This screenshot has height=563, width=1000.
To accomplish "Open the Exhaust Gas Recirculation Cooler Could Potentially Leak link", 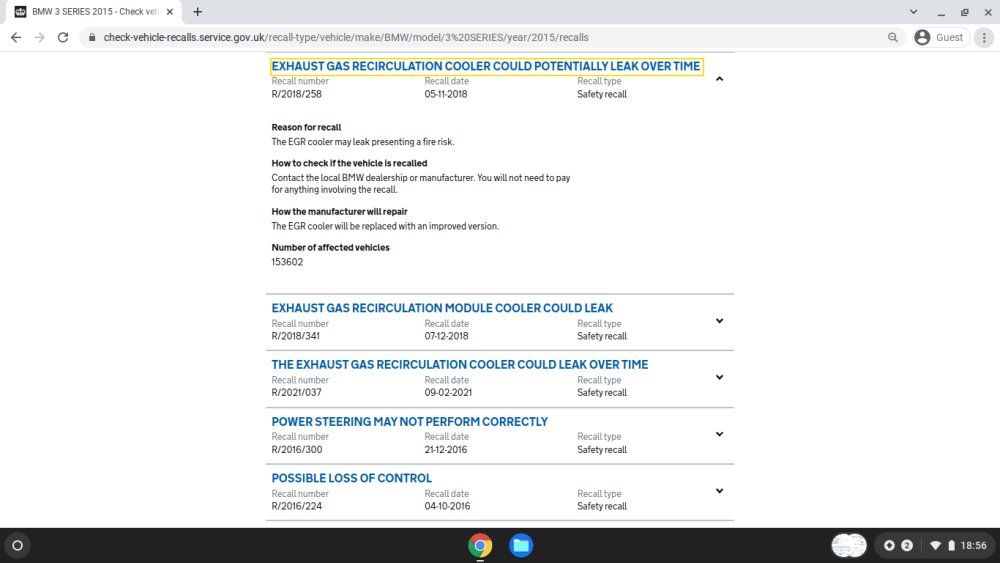I will [x=486, y=66].
